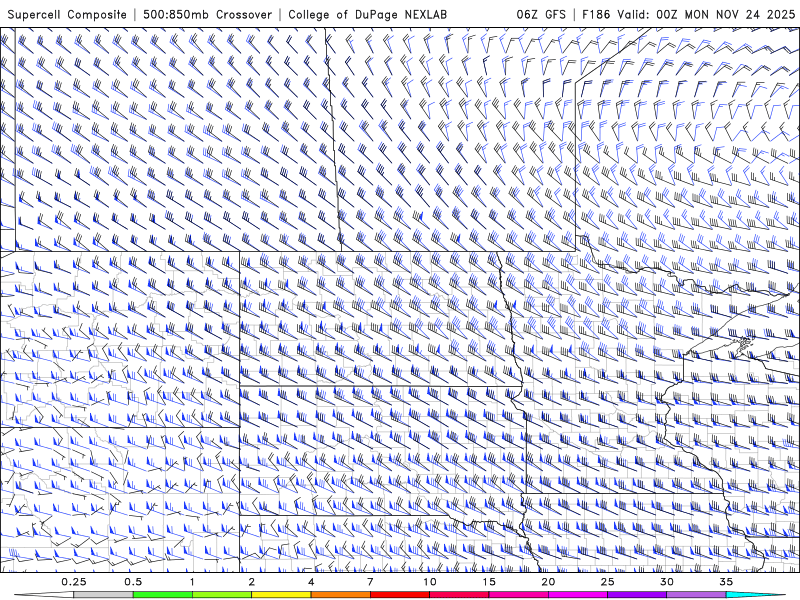Image resolution: width=800 pixels, height=600 pixels.
Task: Click the legend value "7"
Action: pos(370,582)
